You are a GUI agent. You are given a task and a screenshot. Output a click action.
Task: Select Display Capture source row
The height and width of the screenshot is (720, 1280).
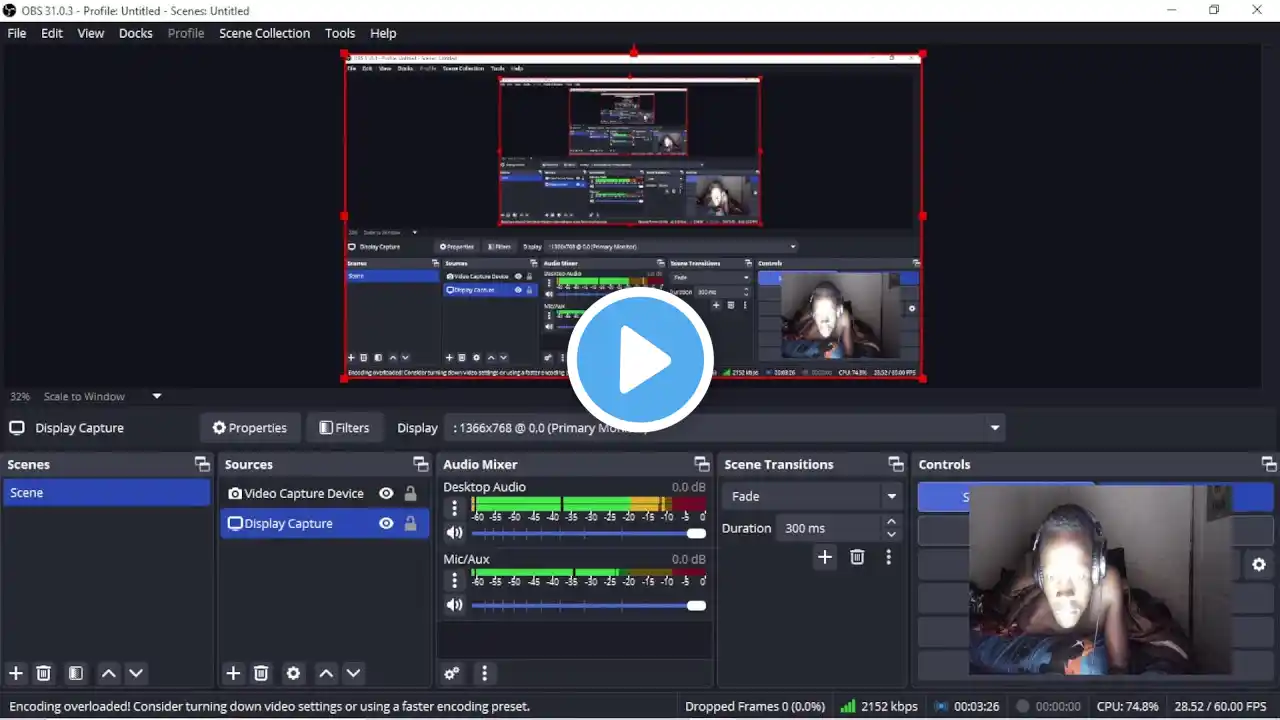pos(325,524)
